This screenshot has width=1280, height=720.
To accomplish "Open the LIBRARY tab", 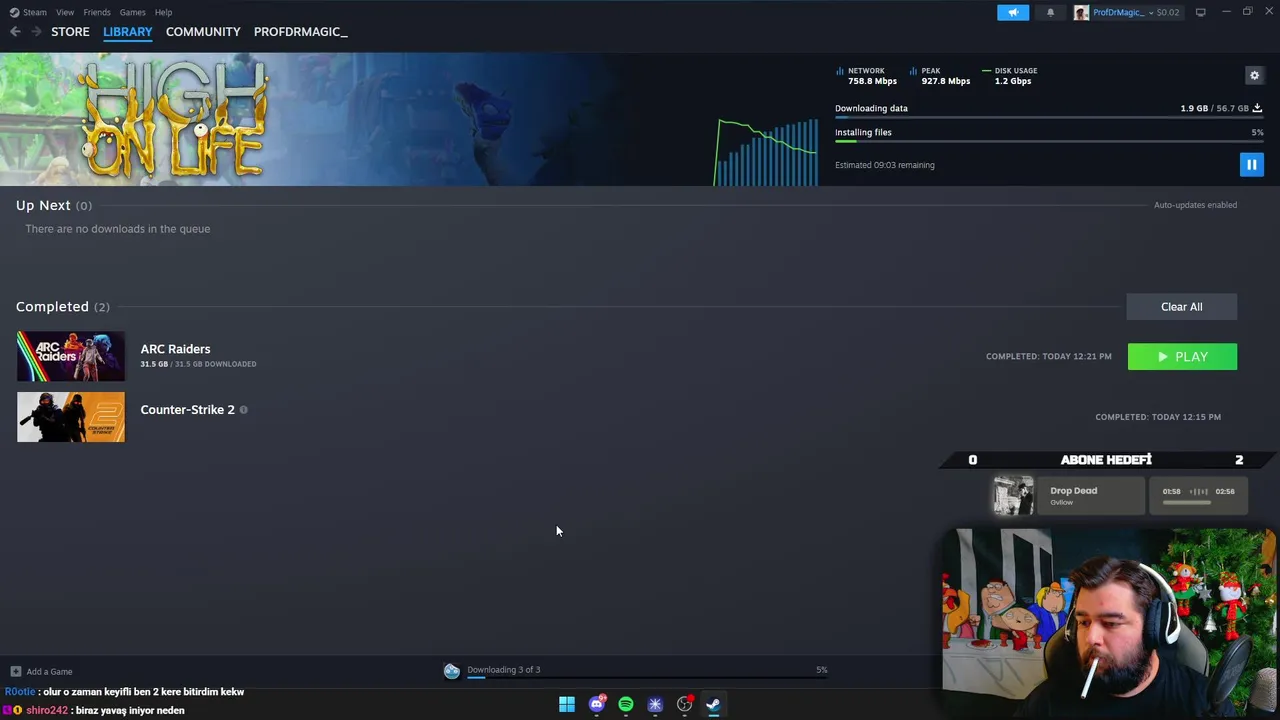I will [x=128, y=32].
